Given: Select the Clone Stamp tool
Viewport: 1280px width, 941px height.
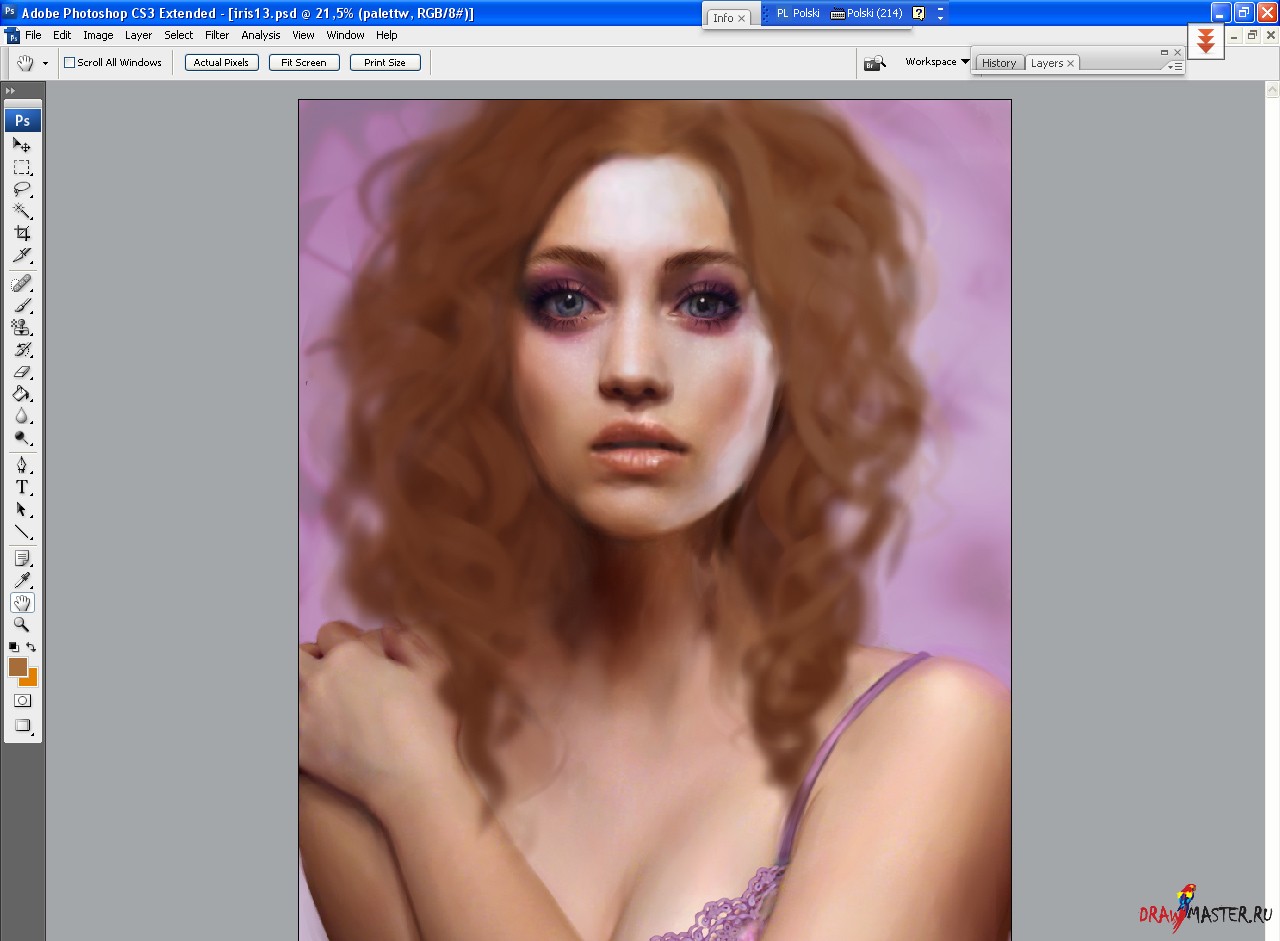Looking at the screenshot, I should tap(22, 328).
